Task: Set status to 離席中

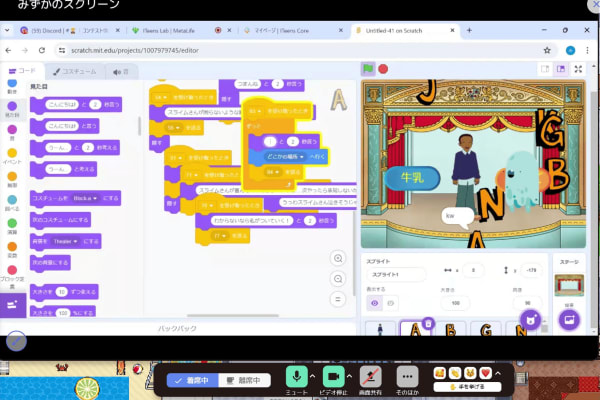Action: pos(245,380)
